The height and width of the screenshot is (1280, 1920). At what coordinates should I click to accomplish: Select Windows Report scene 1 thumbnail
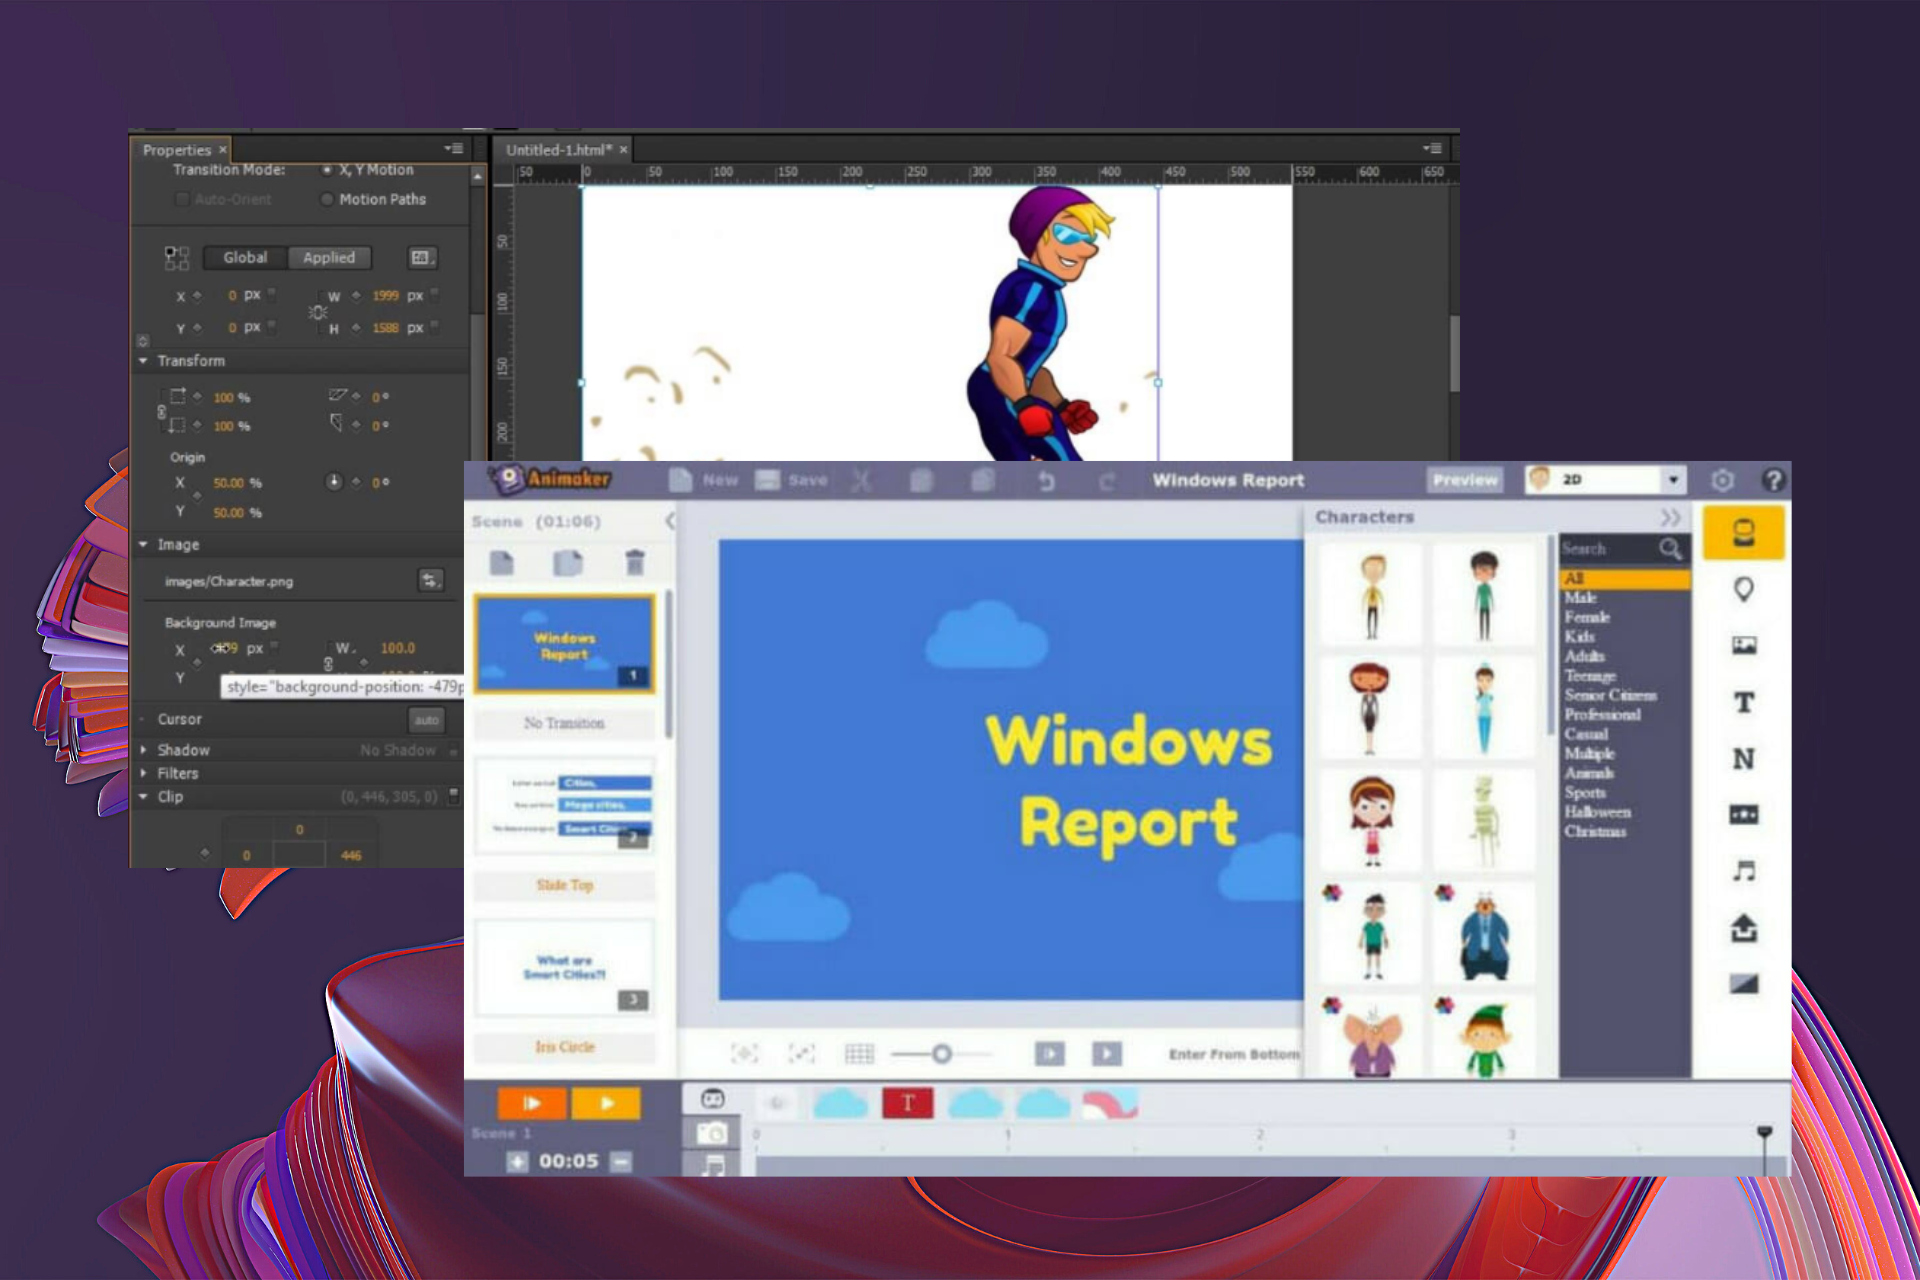pos(564,644)
